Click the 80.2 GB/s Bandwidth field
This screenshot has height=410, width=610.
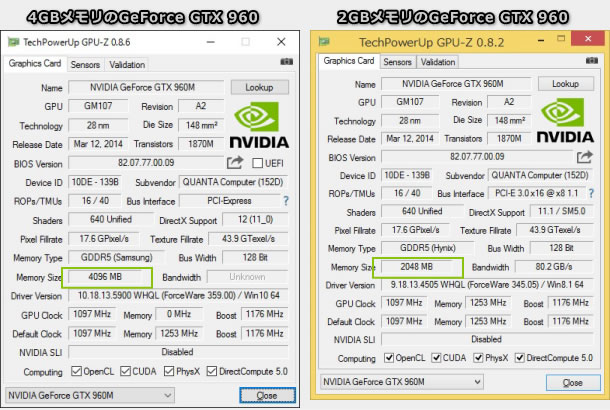click(554, 266)
